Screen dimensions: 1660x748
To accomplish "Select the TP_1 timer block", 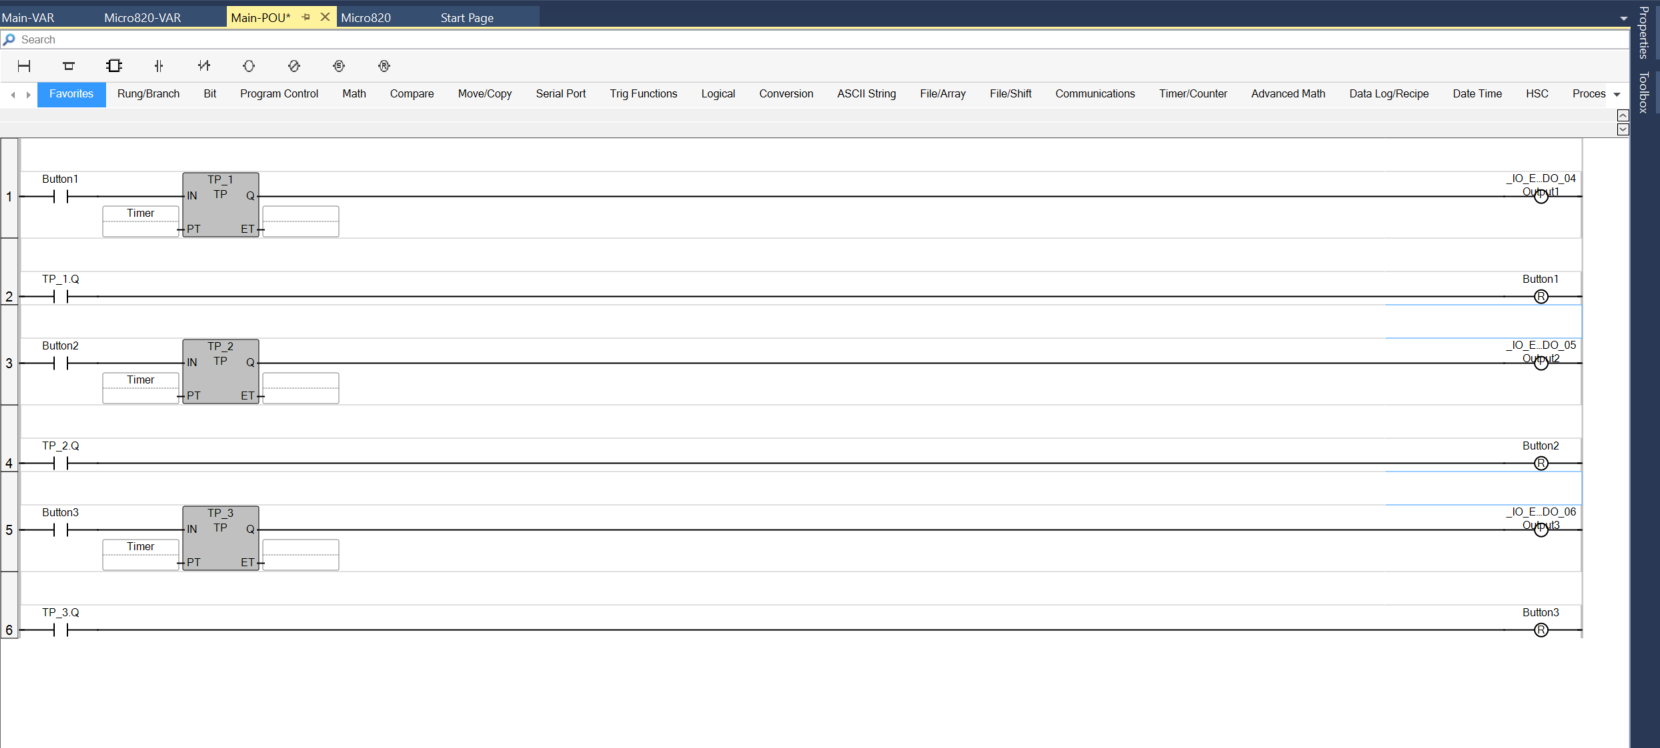I will [221, 205].
